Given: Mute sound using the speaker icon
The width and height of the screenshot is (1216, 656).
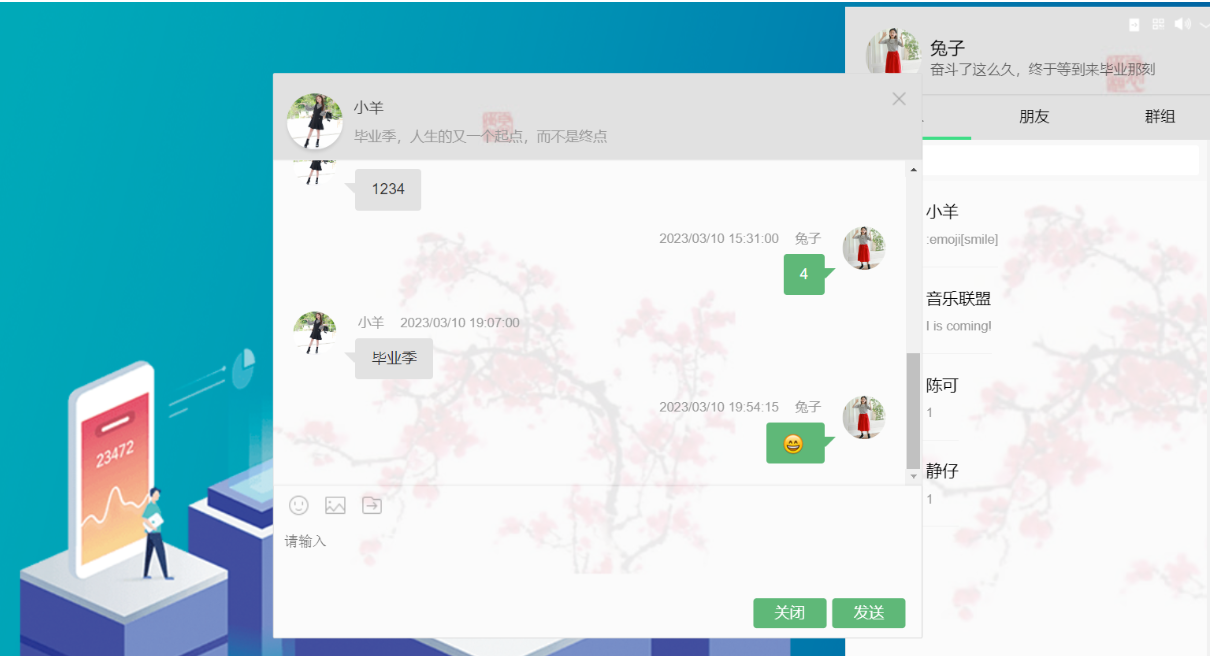Looking at the screenshot, I should click(x=1183, y=24).
